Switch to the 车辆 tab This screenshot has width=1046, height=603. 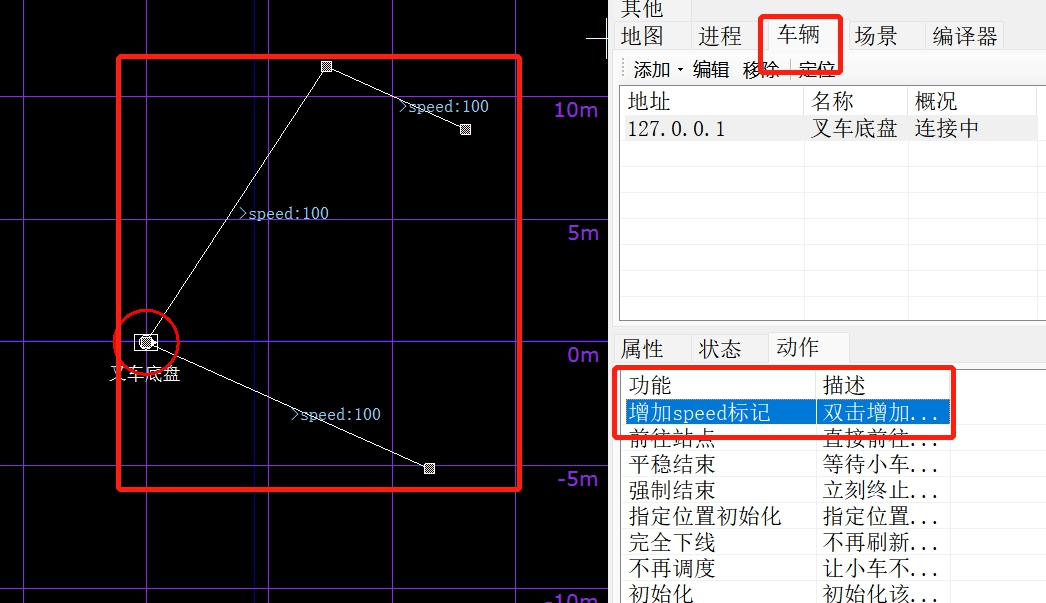click(x=799, y=35)
